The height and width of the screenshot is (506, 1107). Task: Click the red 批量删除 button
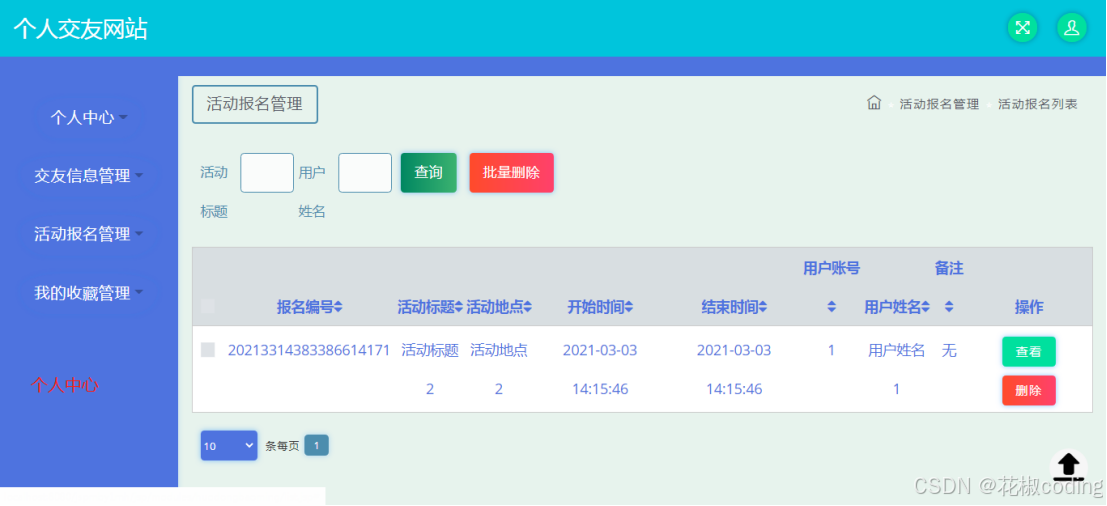(511, 173)
